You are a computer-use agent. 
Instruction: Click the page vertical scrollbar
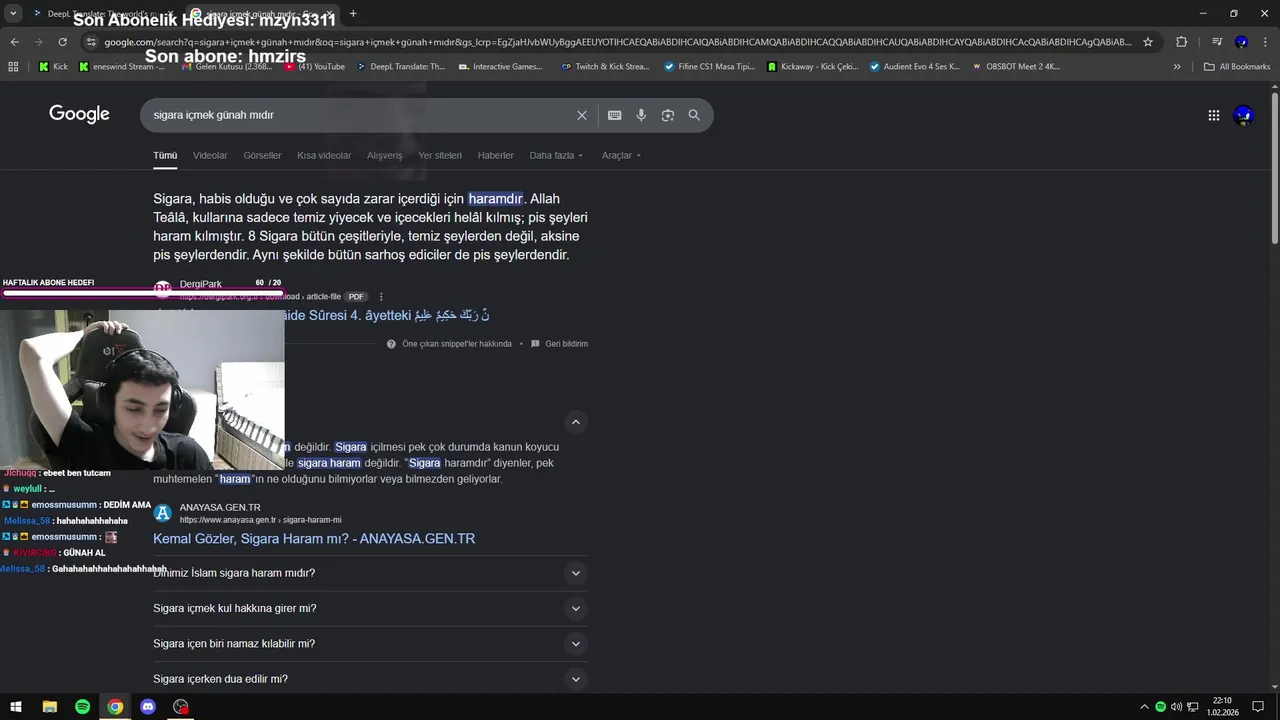click(x=1274, y=168)
